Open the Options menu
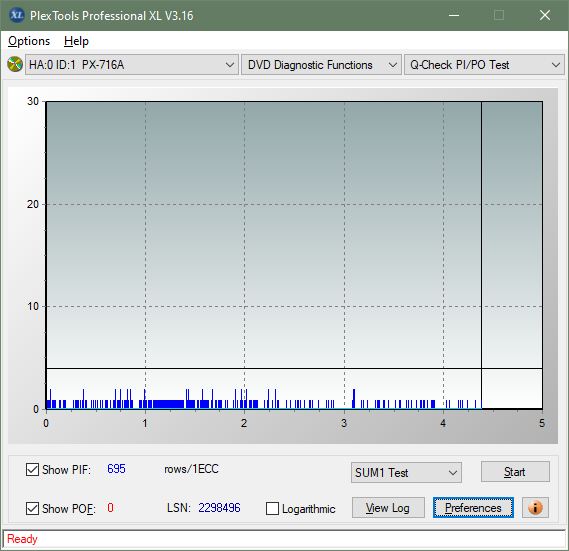The height and width of the screenshot is (551, 569). pos(29,41)
